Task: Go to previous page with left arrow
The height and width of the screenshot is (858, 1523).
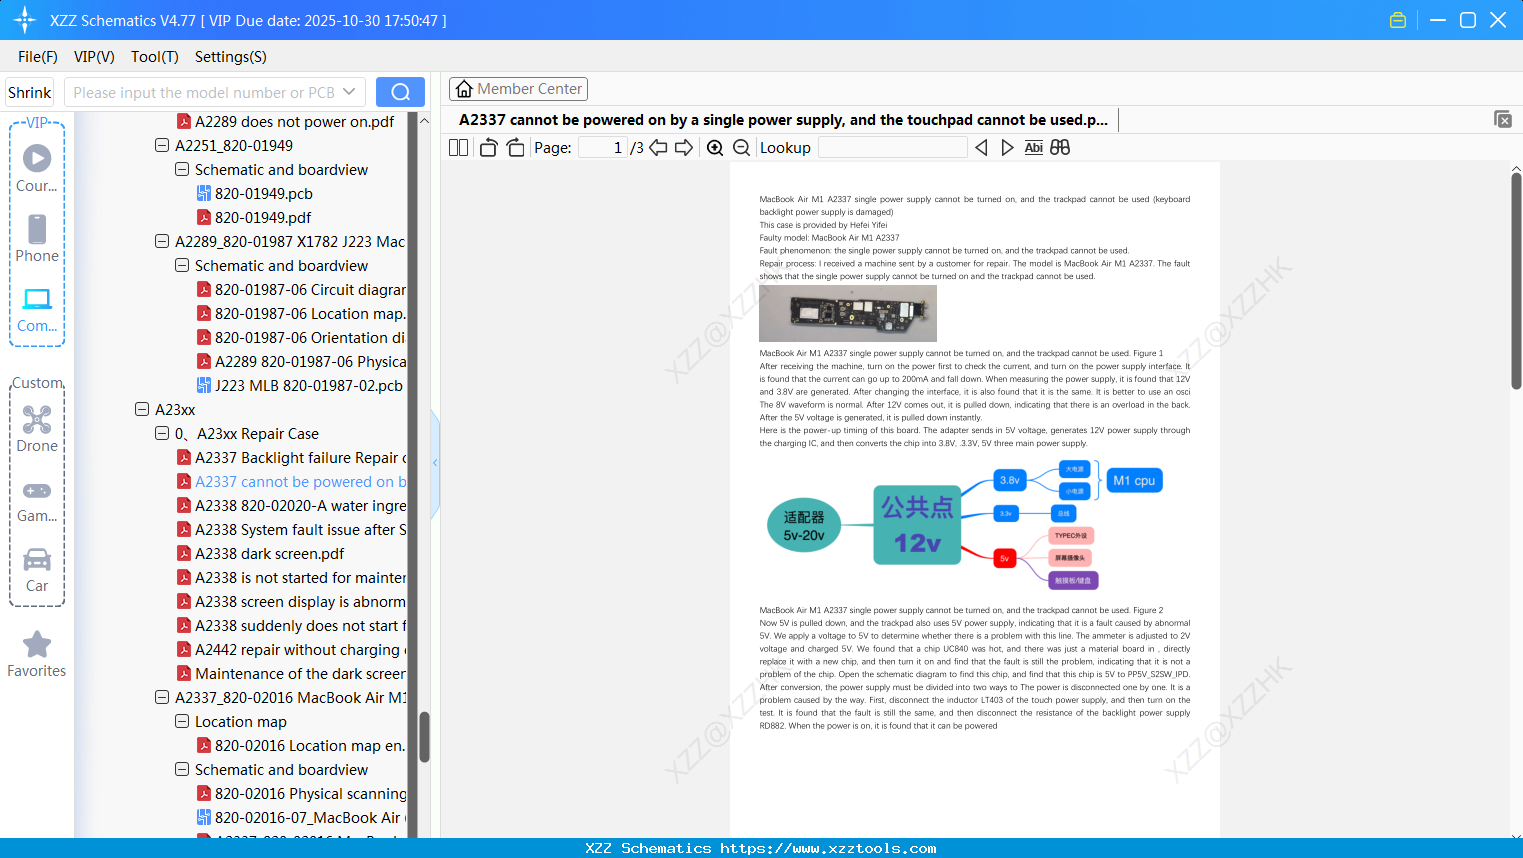Action: coord(658,147)
